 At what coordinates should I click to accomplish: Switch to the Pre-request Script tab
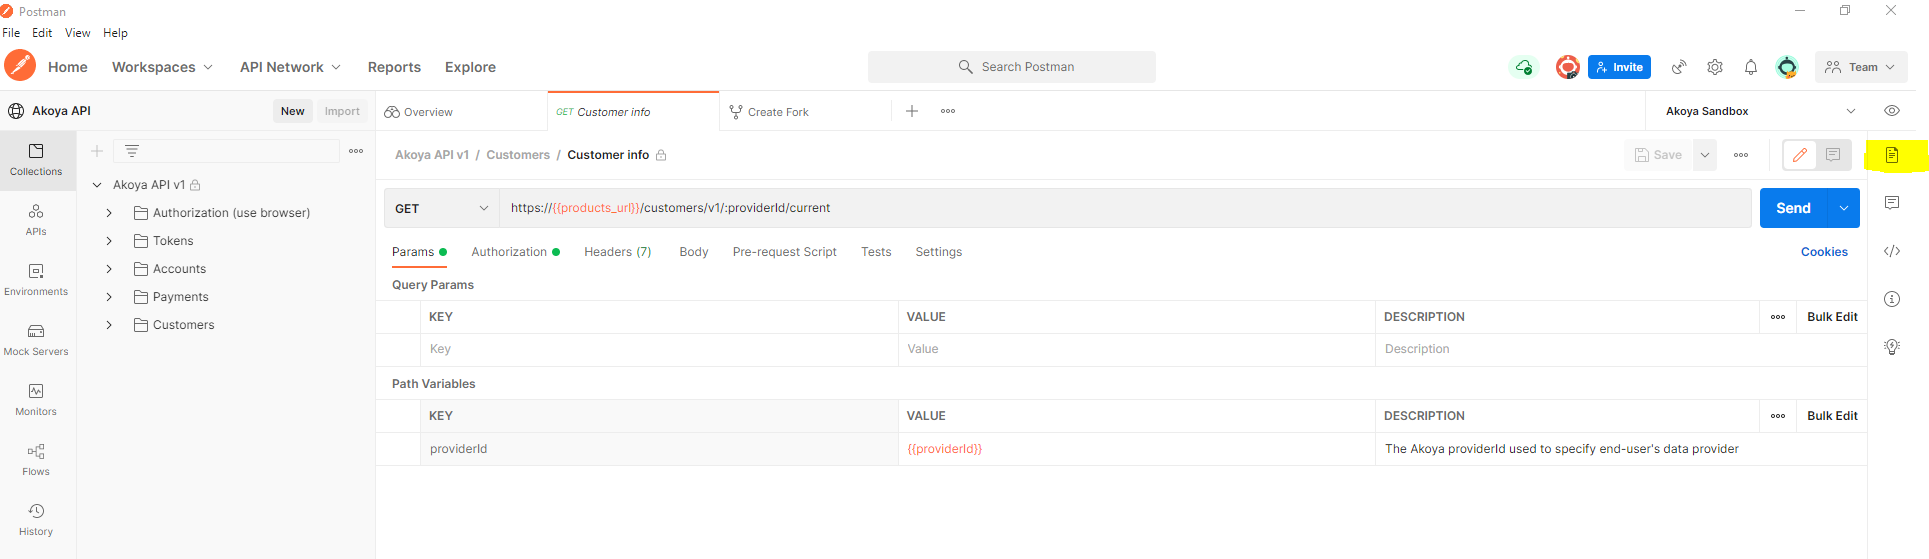pos(785,252)
